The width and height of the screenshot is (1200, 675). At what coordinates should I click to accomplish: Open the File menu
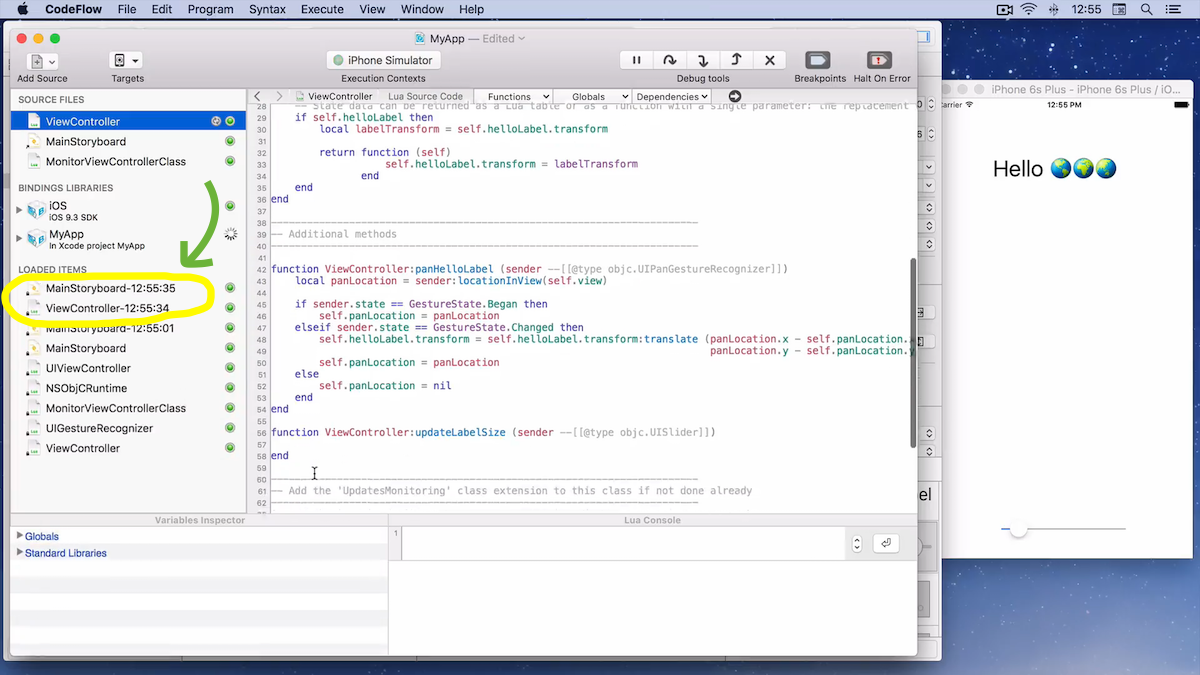127,9
